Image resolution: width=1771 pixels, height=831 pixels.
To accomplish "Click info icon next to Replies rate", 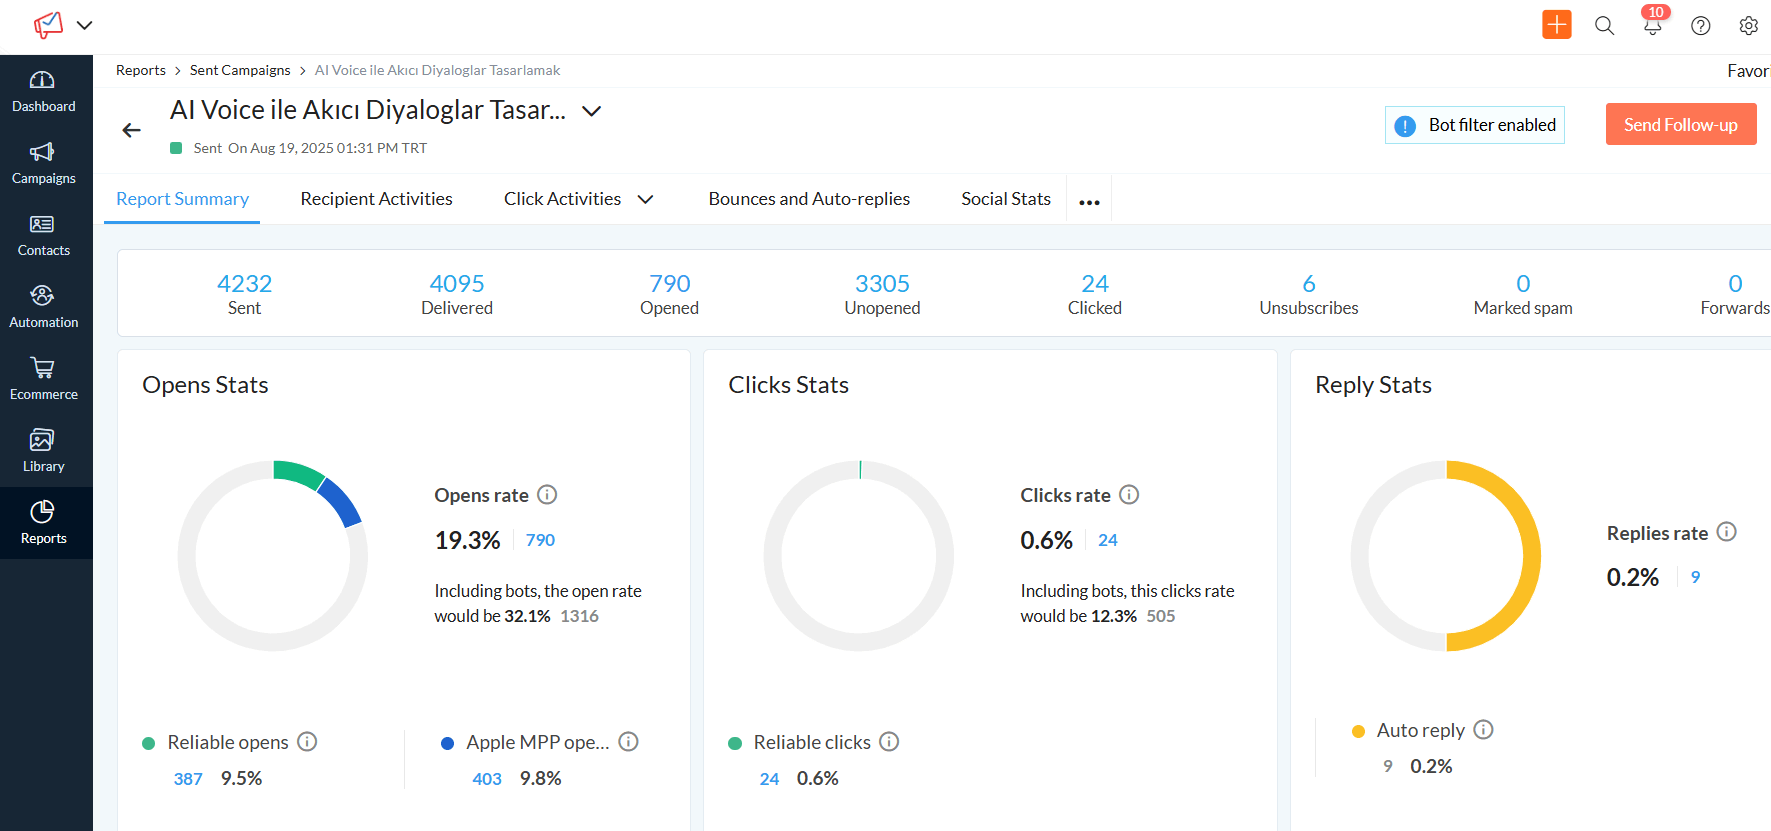I will point(1727,532).
